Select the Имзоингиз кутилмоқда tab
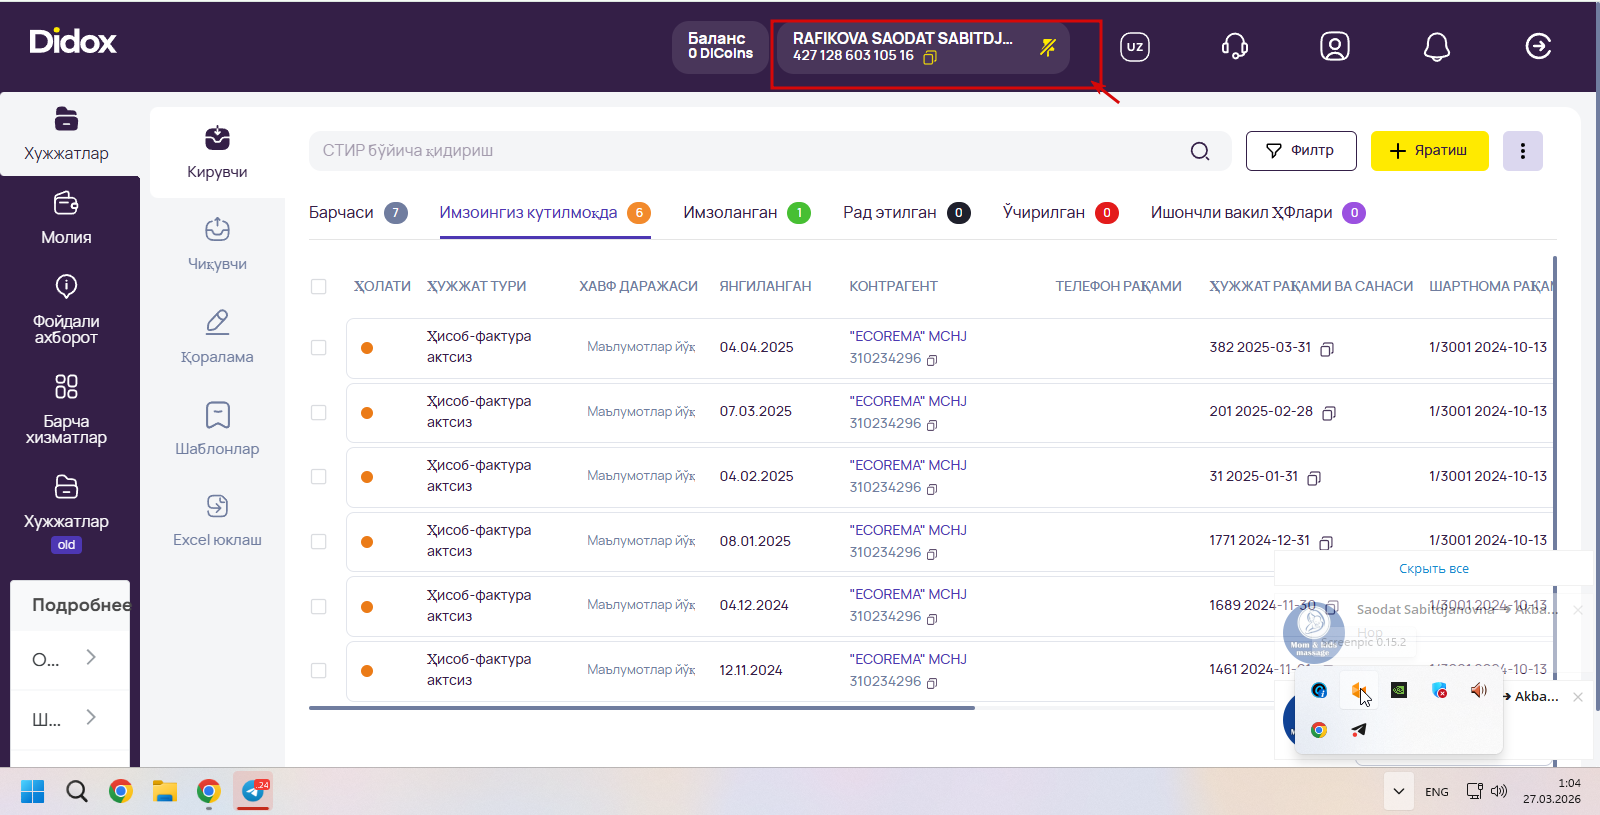This screenshot has height=815, width=1600. click(x=545, y=213)
